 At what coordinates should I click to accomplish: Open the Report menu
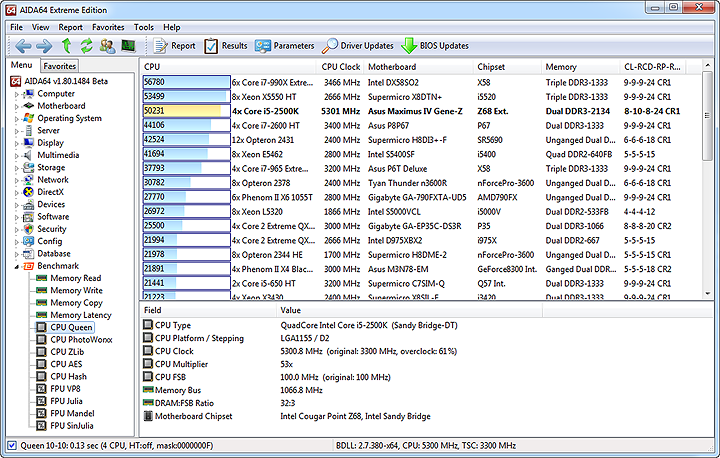(70, 27)
